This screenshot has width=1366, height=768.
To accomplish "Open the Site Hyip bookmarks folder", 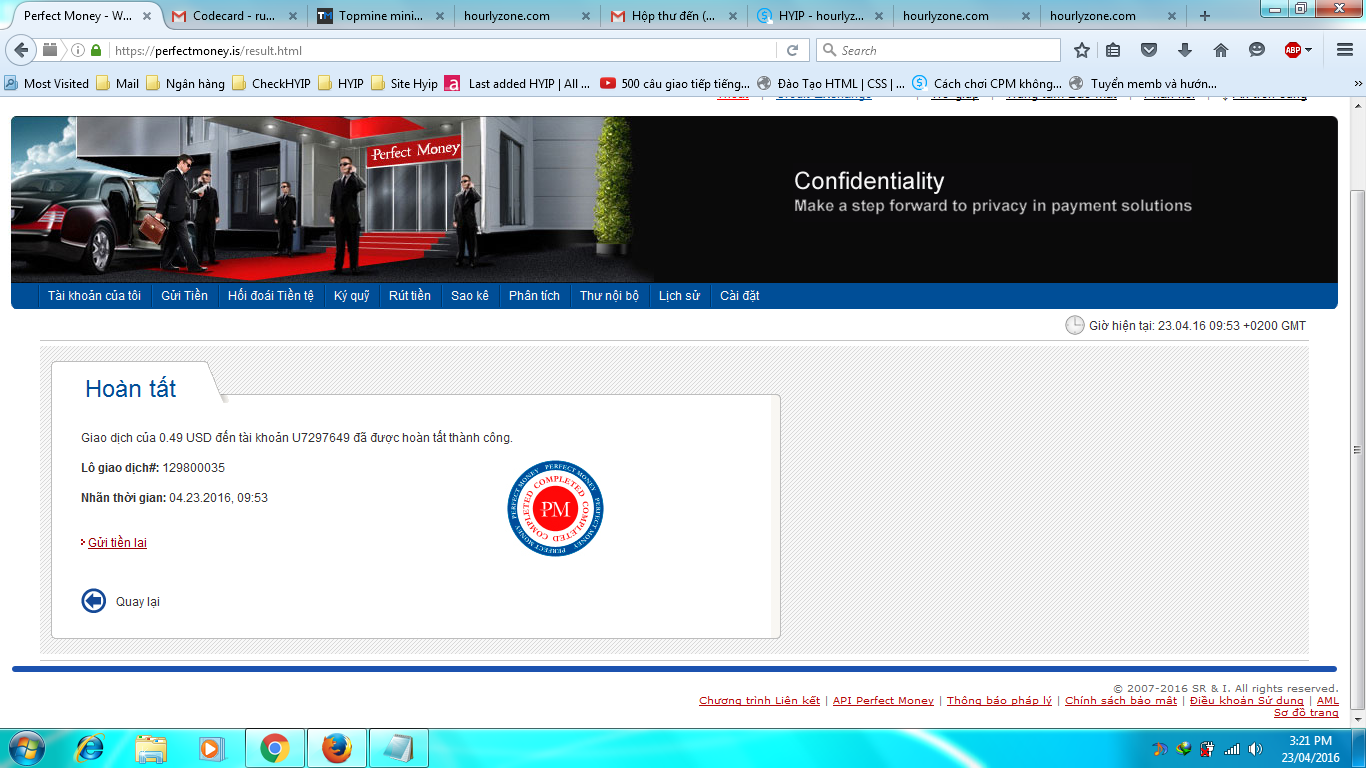I will coord(404,84).
